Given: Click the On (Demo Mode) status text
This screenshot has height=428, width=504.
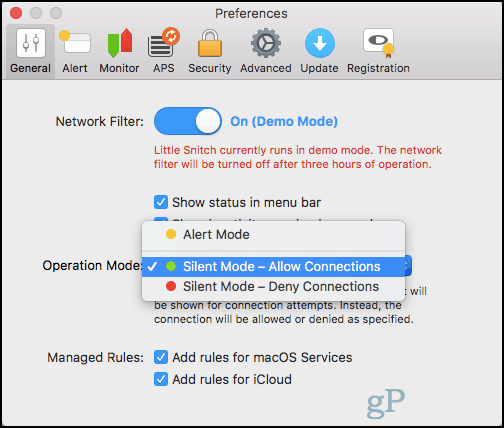Looking at the screenshot, I should click(284, 121).
